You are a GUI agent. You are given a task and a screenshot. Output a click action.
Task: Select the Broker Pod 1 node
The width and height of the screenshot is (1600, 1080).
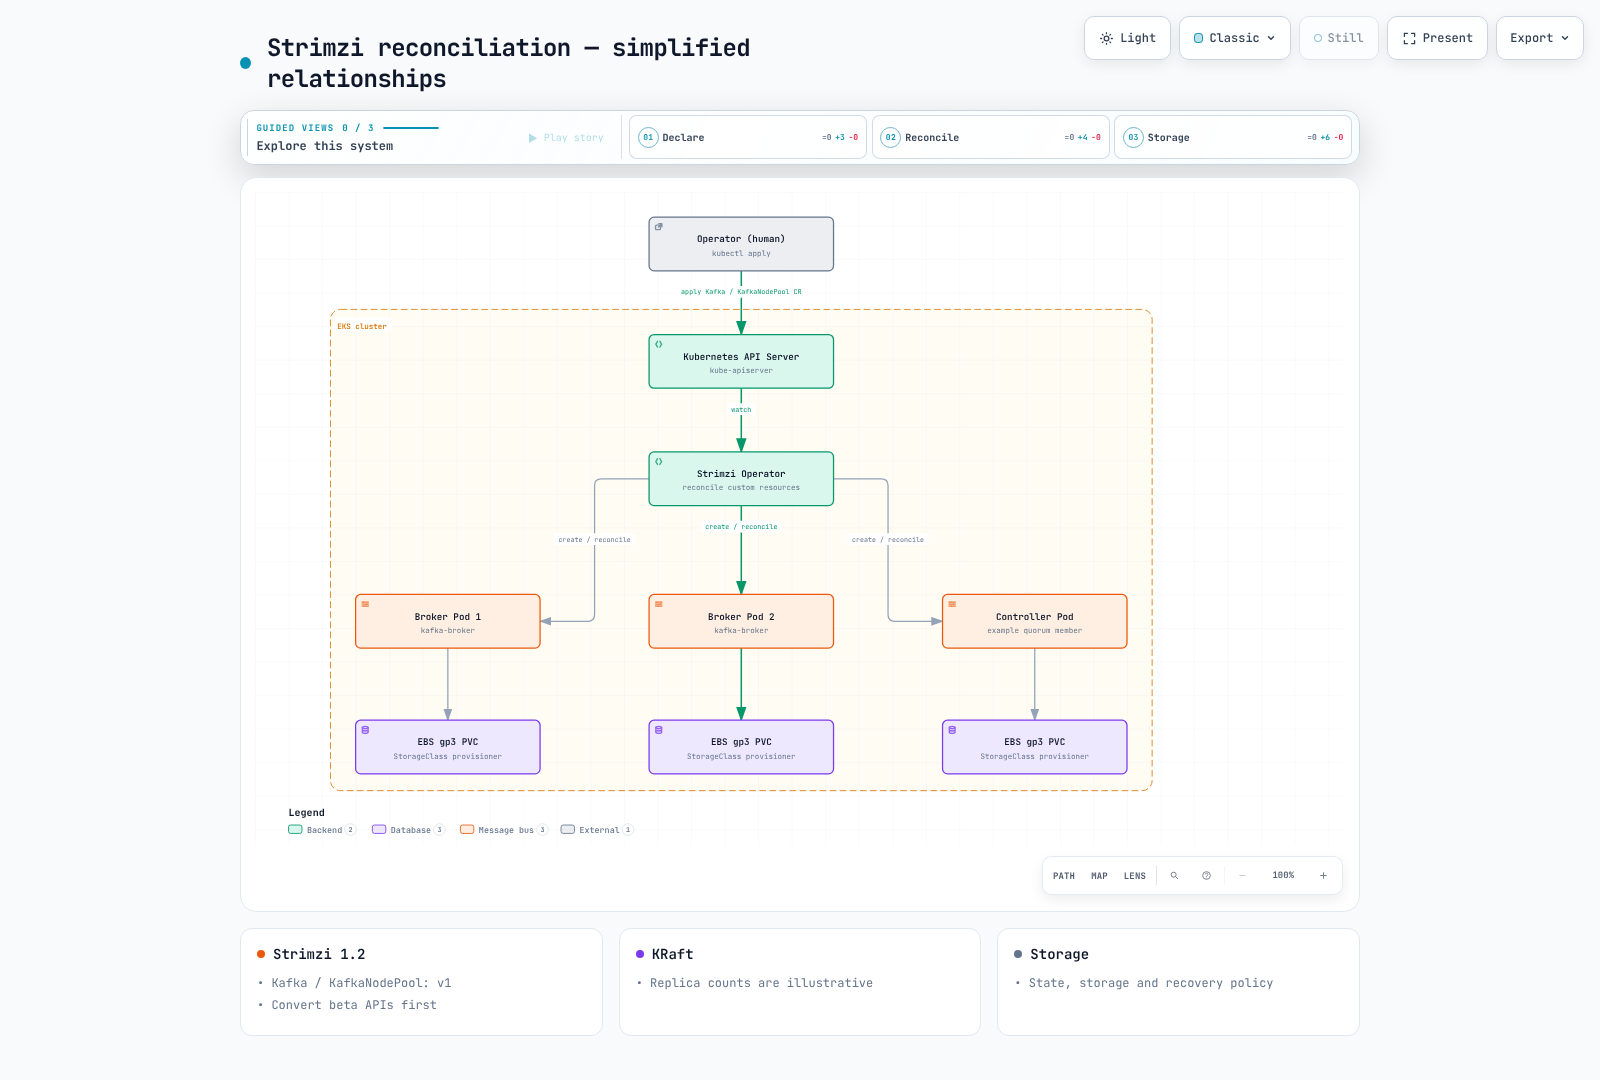coord(448,622)
